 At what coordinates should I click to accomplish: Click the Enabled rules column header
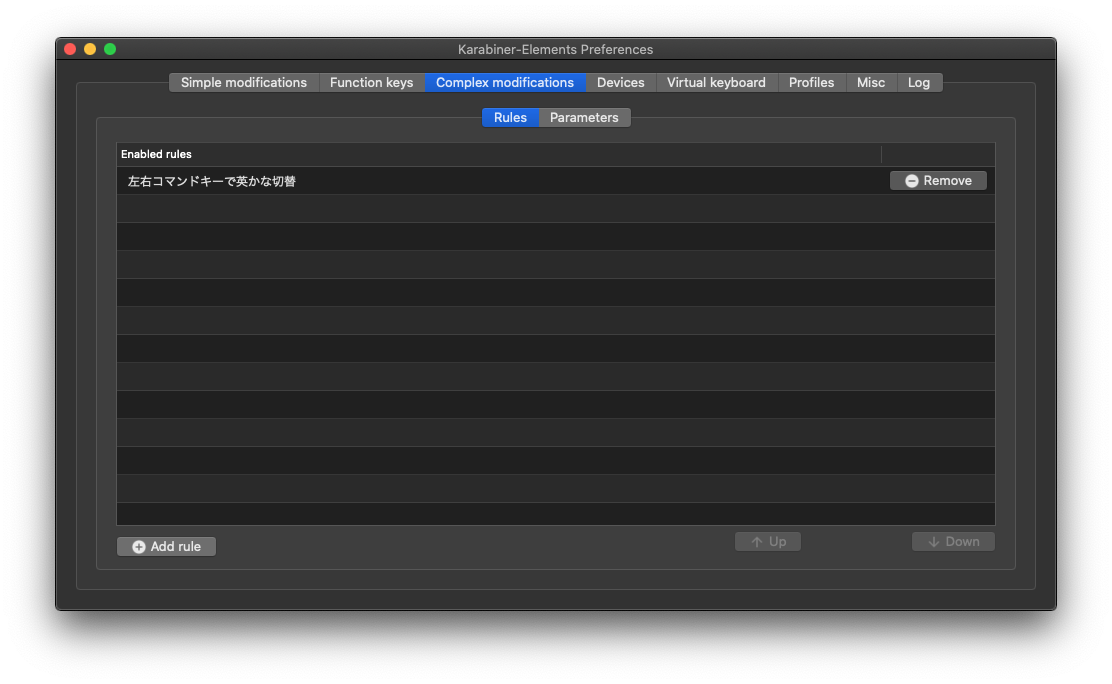pos(499,154)
